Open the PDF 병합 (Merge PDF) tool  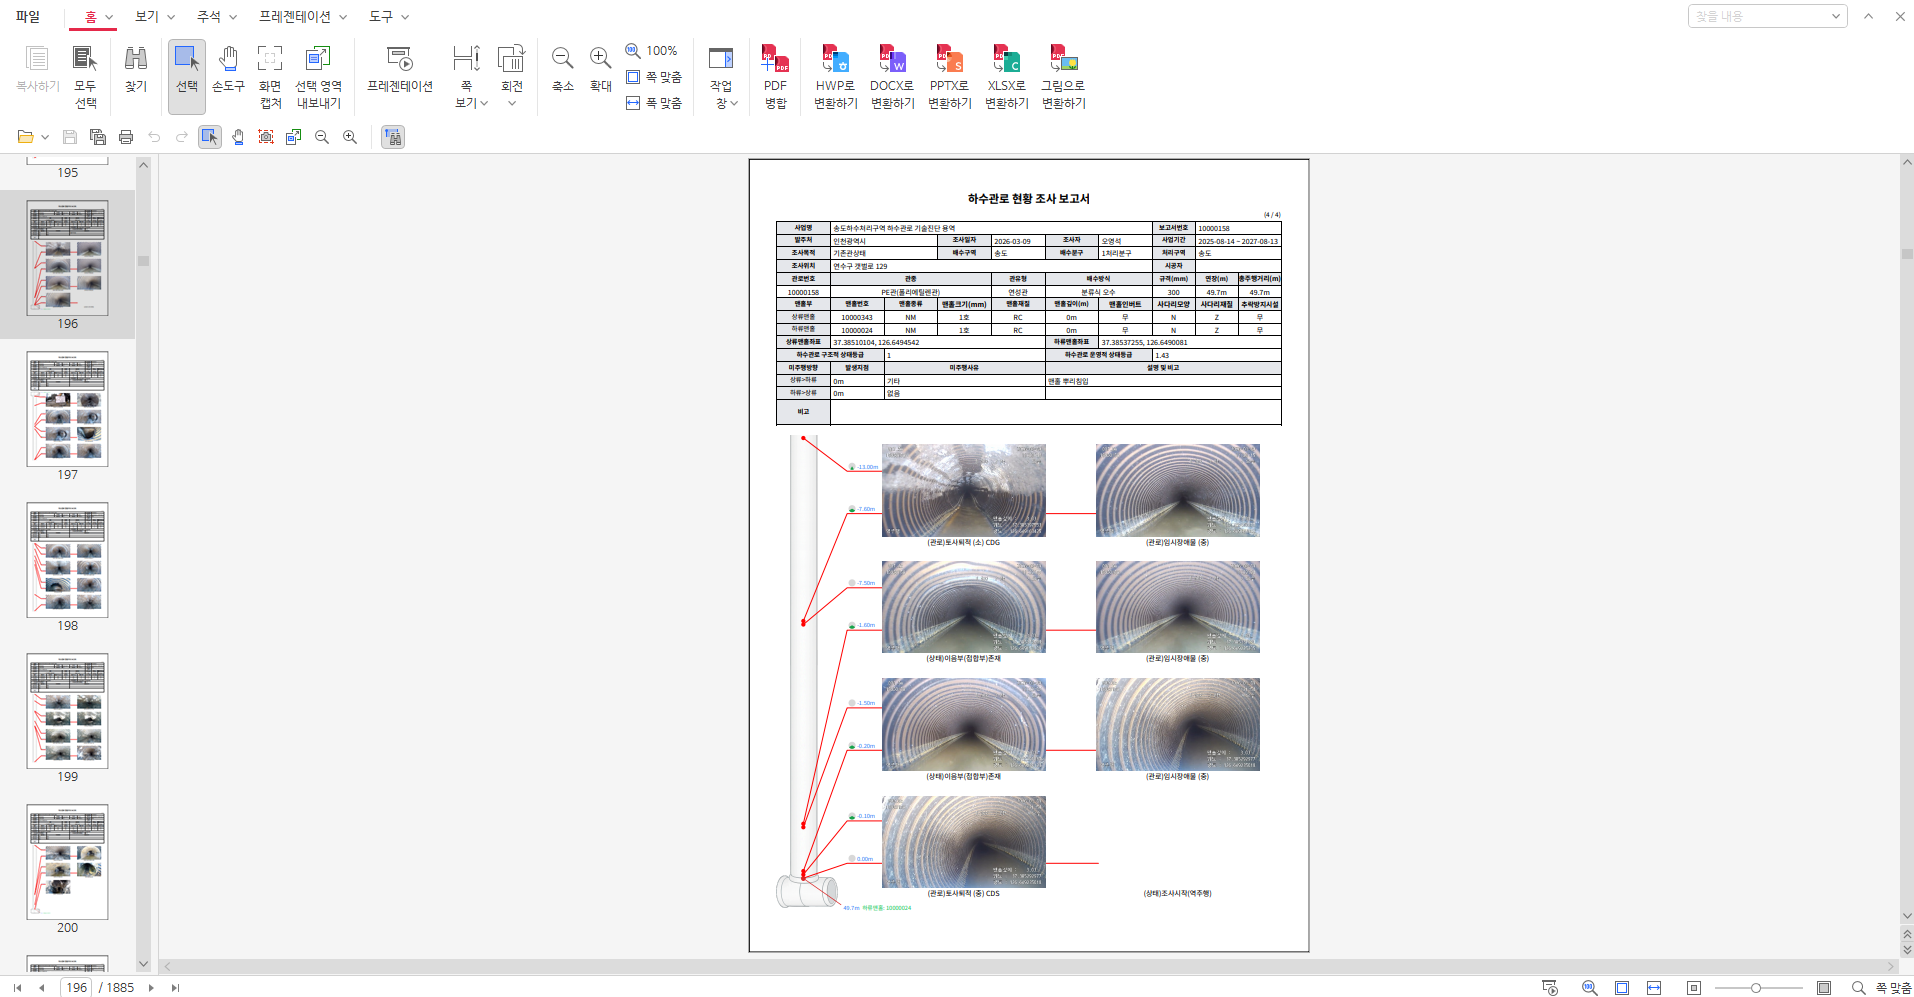coord(775,76)
